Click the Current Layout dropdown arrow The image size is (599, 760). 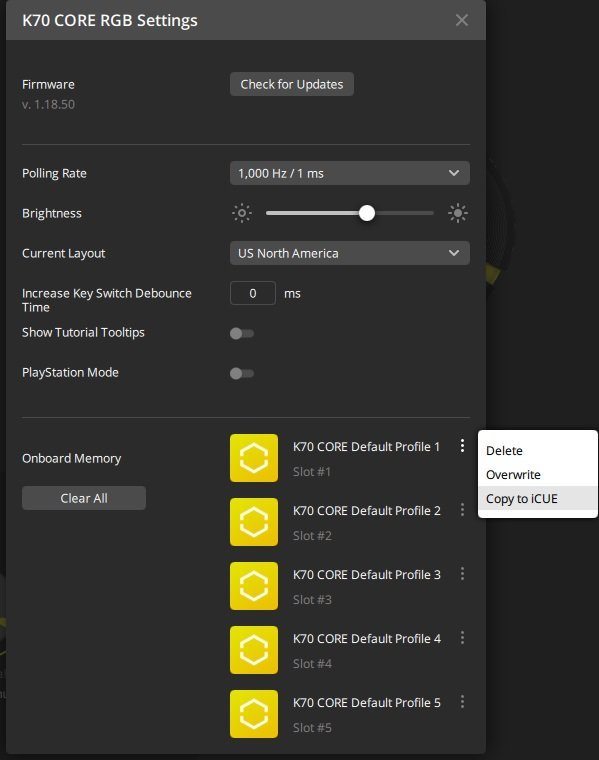coord(454,253)
